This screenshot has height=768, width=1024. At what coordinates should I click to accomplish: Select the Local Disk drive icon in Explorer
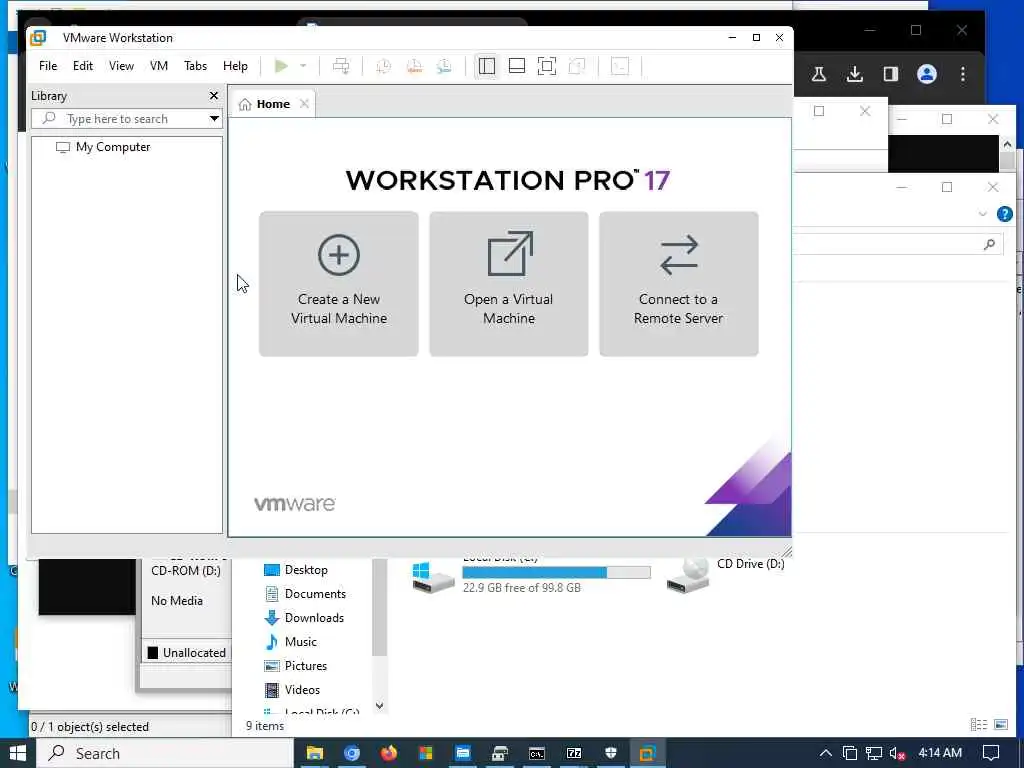pyautogui.click(x=433, y=576)
